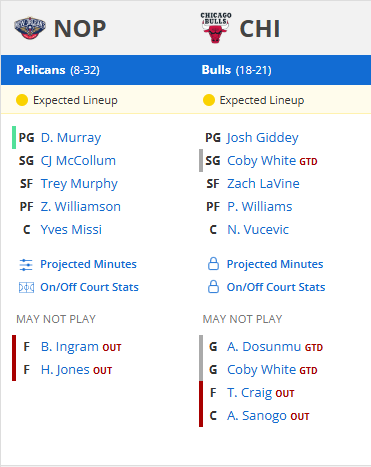This screenshot has height=467, width=371.
Task: Click the yellow Expected Lineup dot for Pelicans
Action: coord(22,100)
